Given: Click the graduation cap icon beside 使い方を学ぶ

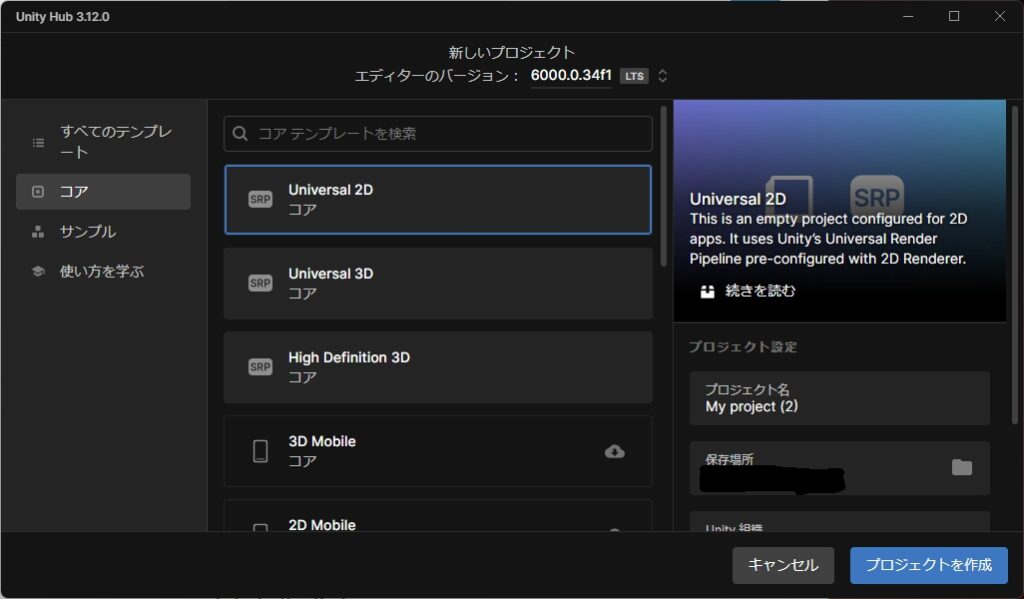Looking at the screenshot, I should 38,271.
